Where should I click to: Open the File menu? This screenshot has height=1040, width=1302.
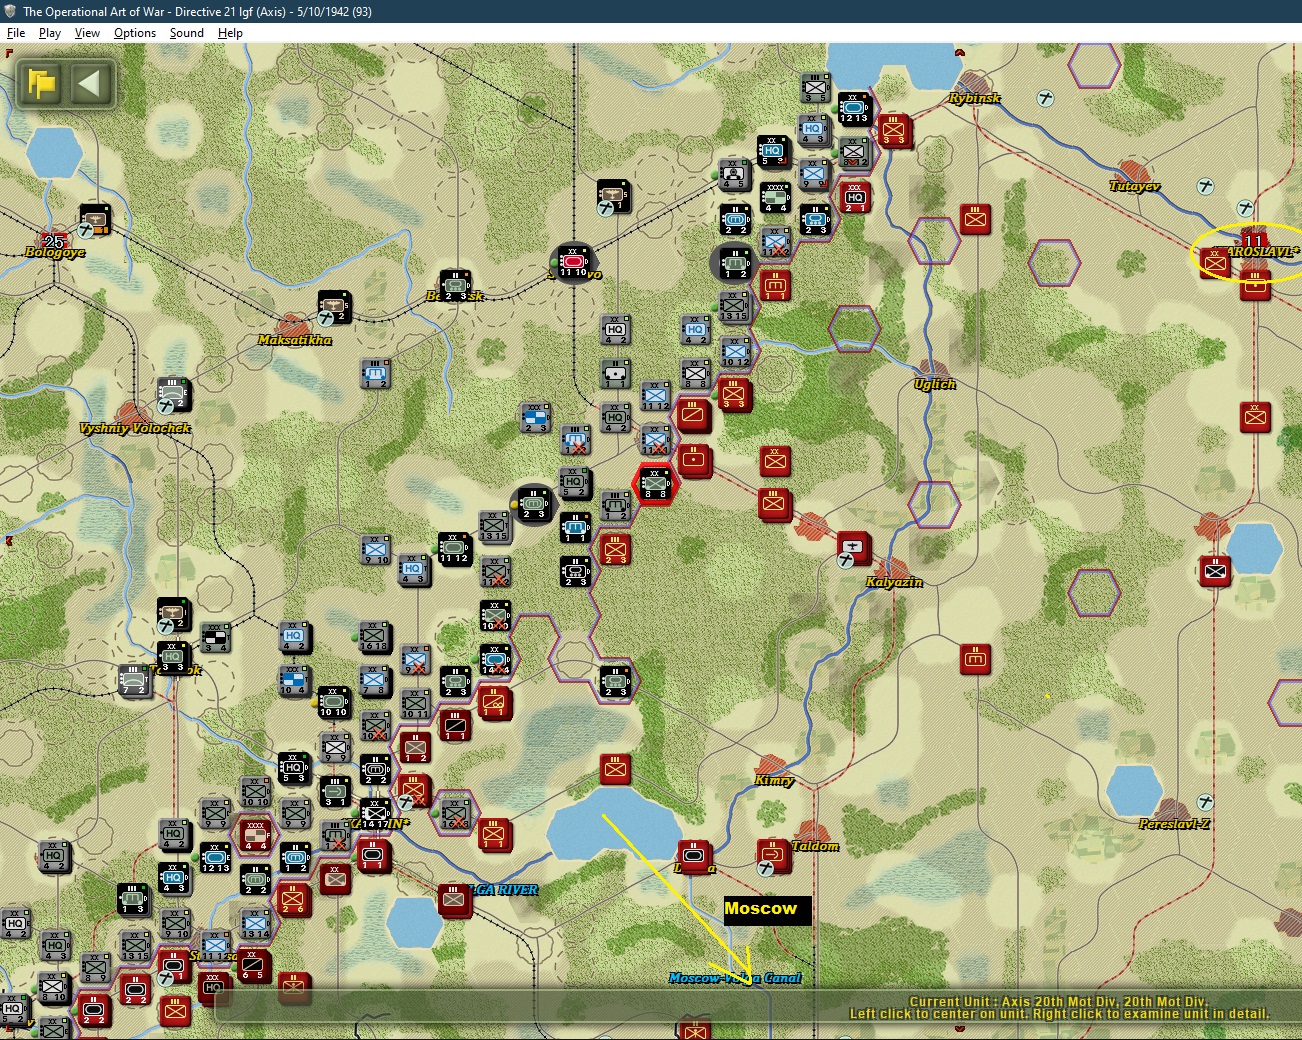coord(16,33)
